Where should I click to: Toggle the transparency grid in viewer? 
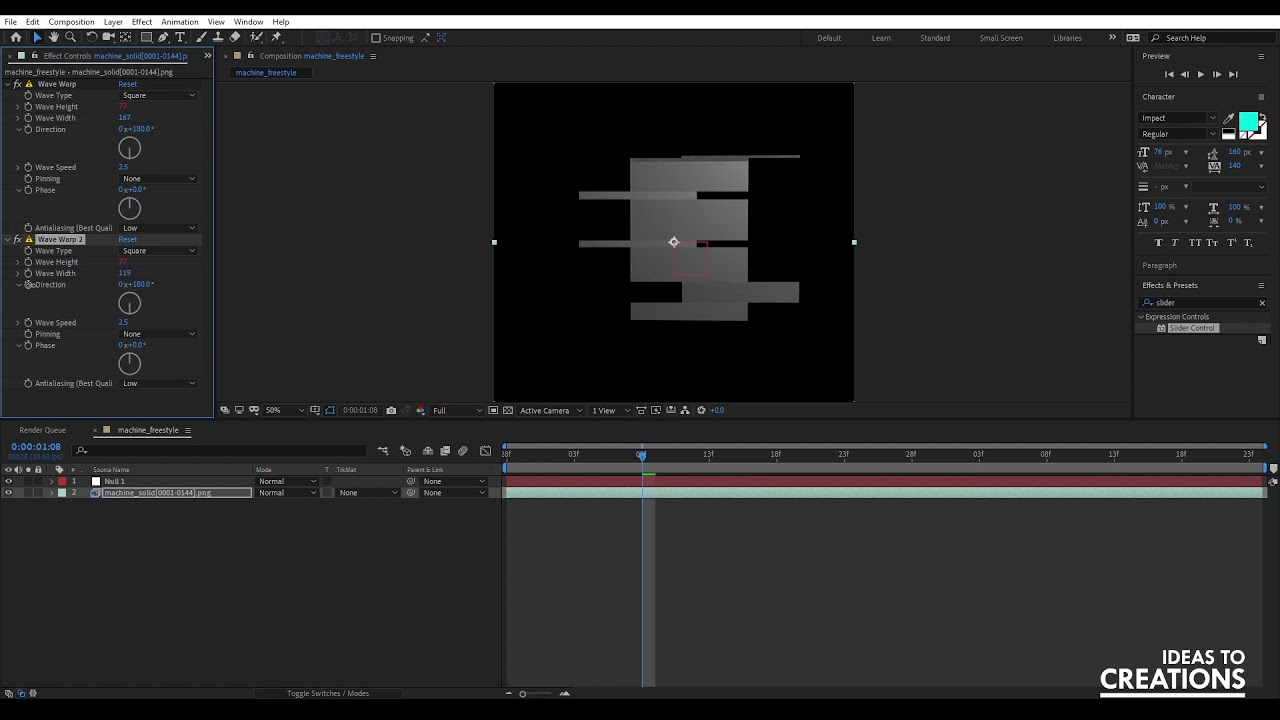tap(508, 410)
